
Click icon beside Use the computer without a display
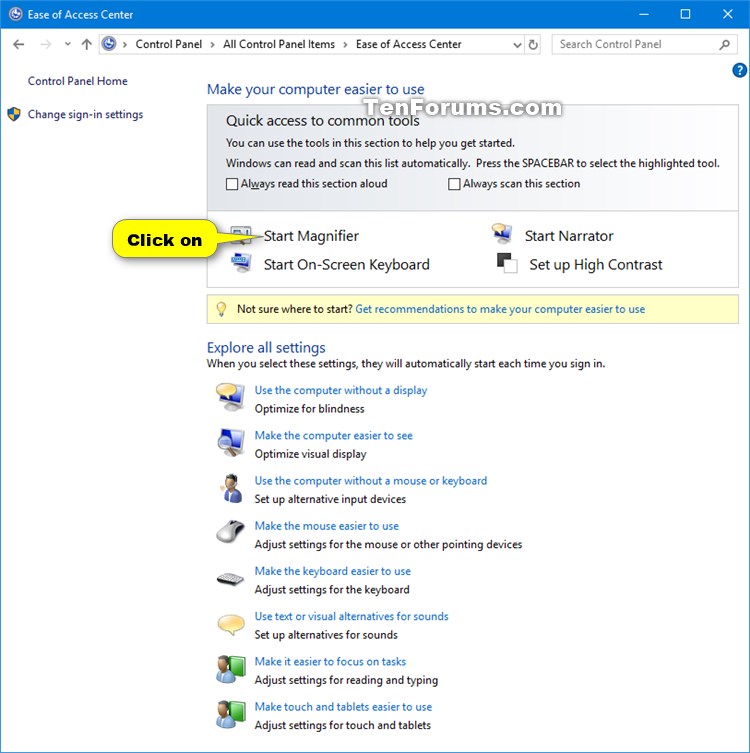point(230,397)
